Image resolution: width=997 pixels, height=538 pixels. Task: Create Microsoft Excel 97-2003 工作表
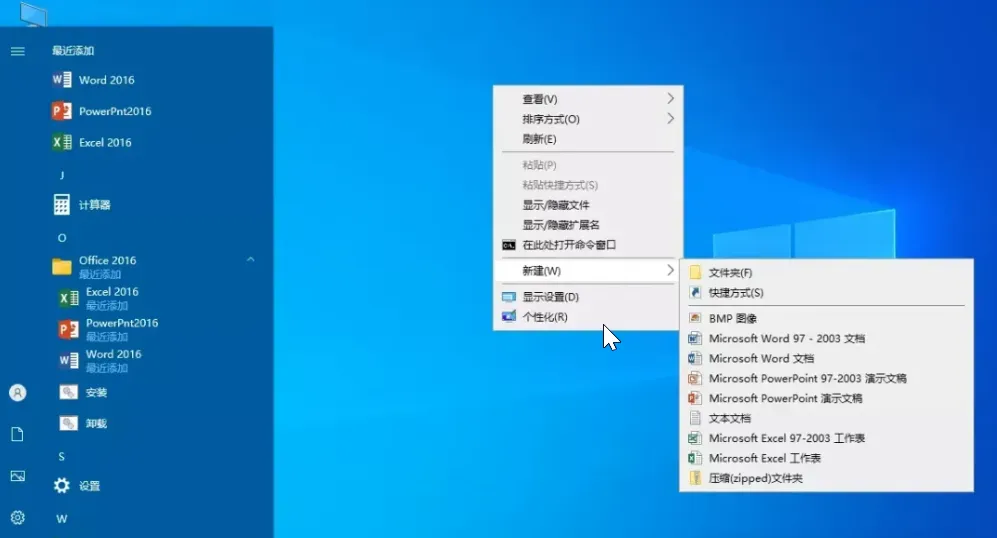(x=826, y=438)
